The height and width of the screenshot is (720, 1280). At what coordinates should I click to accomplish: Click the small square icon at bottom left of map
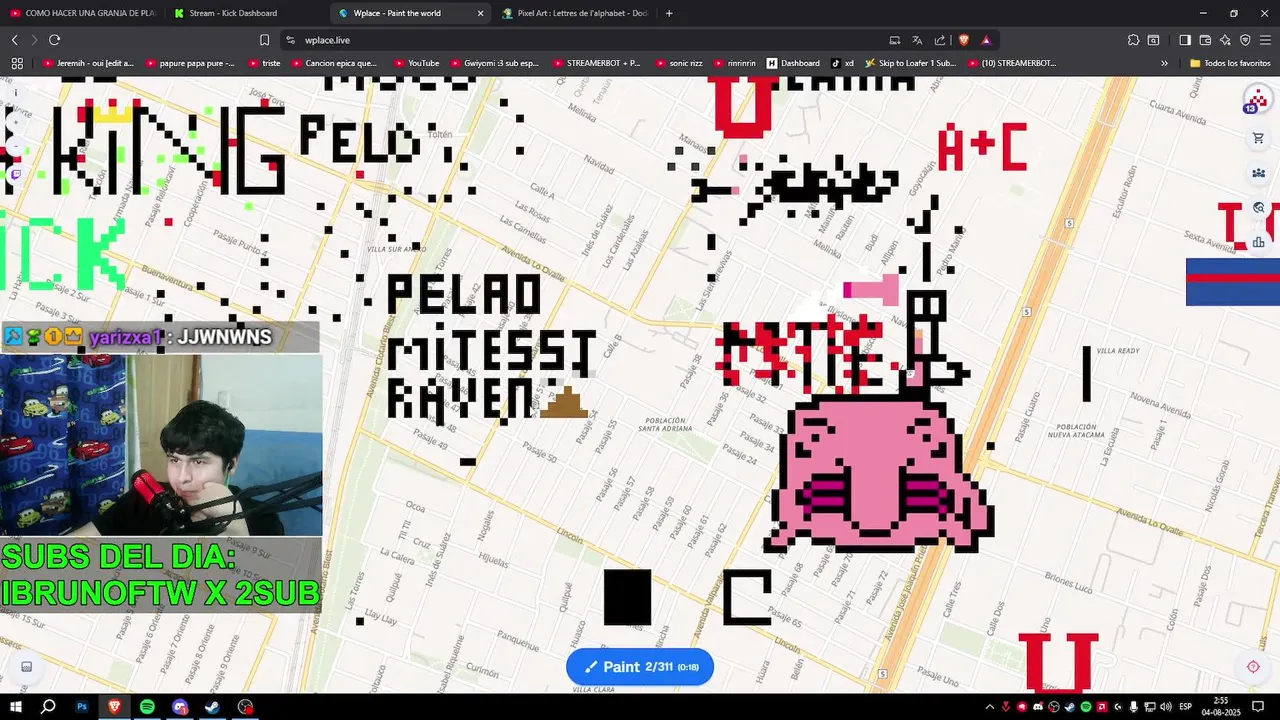click(26, 667)
